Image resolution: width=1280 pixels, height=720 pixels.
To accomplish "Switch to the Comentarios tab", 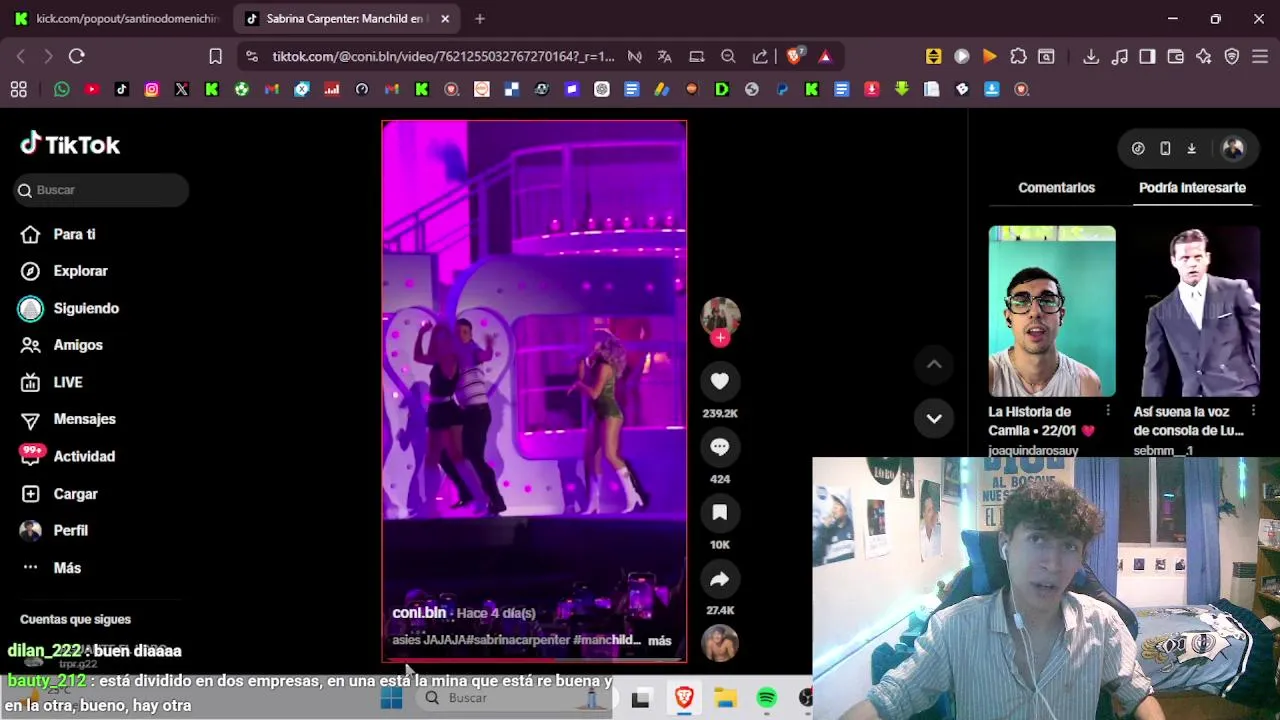I will (x=1056, y=187).
